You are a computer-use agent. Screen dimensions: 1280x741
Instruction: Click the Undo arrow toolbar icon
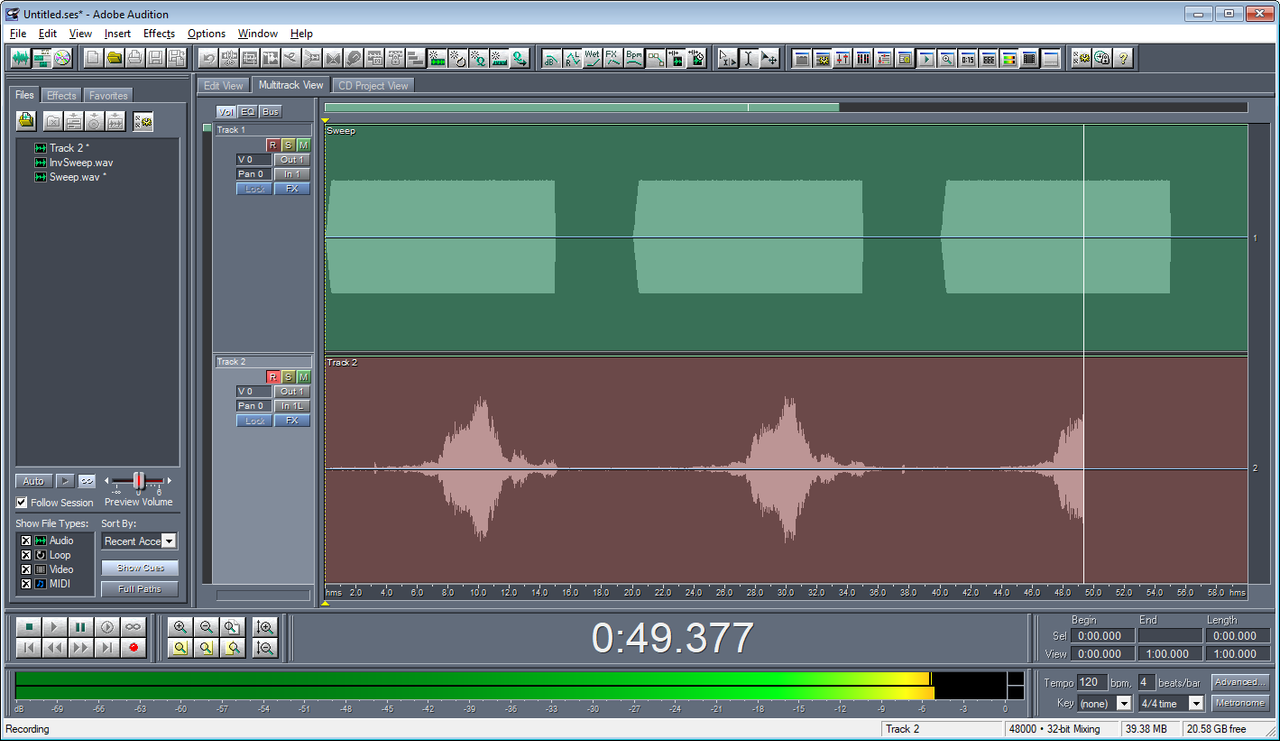(208, 58)
